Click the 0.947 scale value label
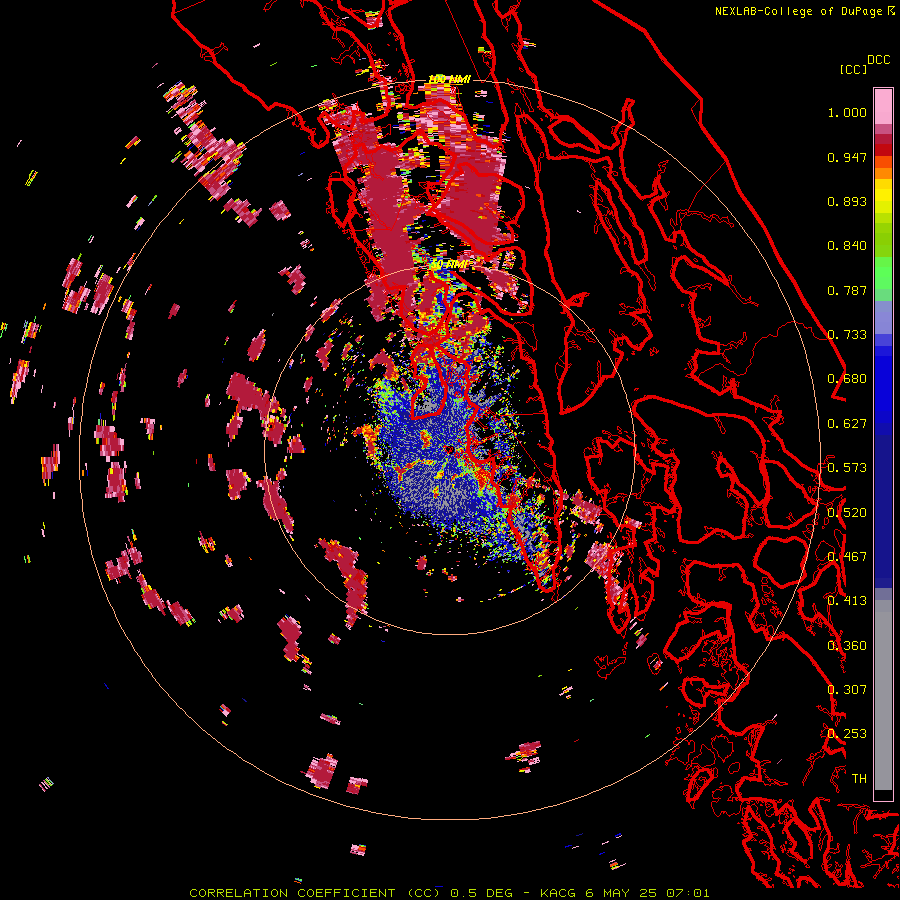900x900 pixels. tap(847, 157)
